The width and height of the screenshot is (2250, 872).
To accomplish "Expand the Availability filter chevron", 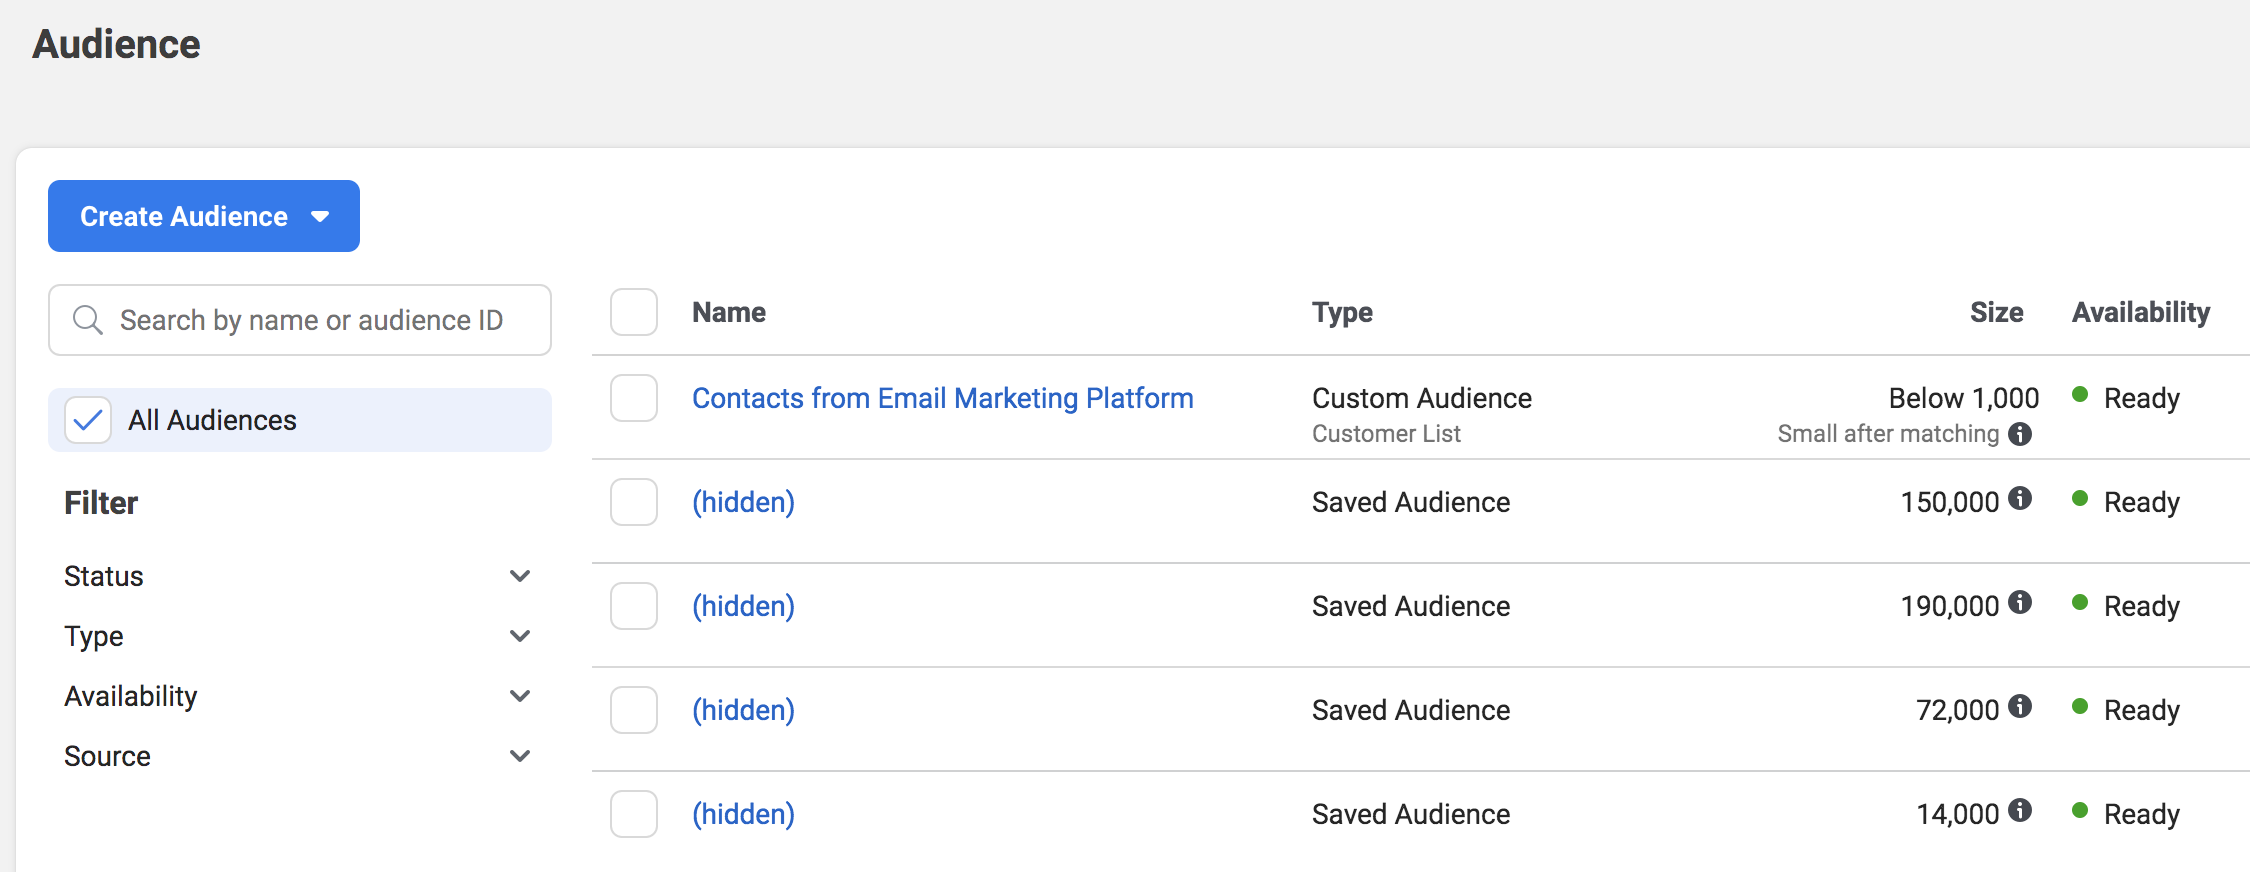I will 520,696.
